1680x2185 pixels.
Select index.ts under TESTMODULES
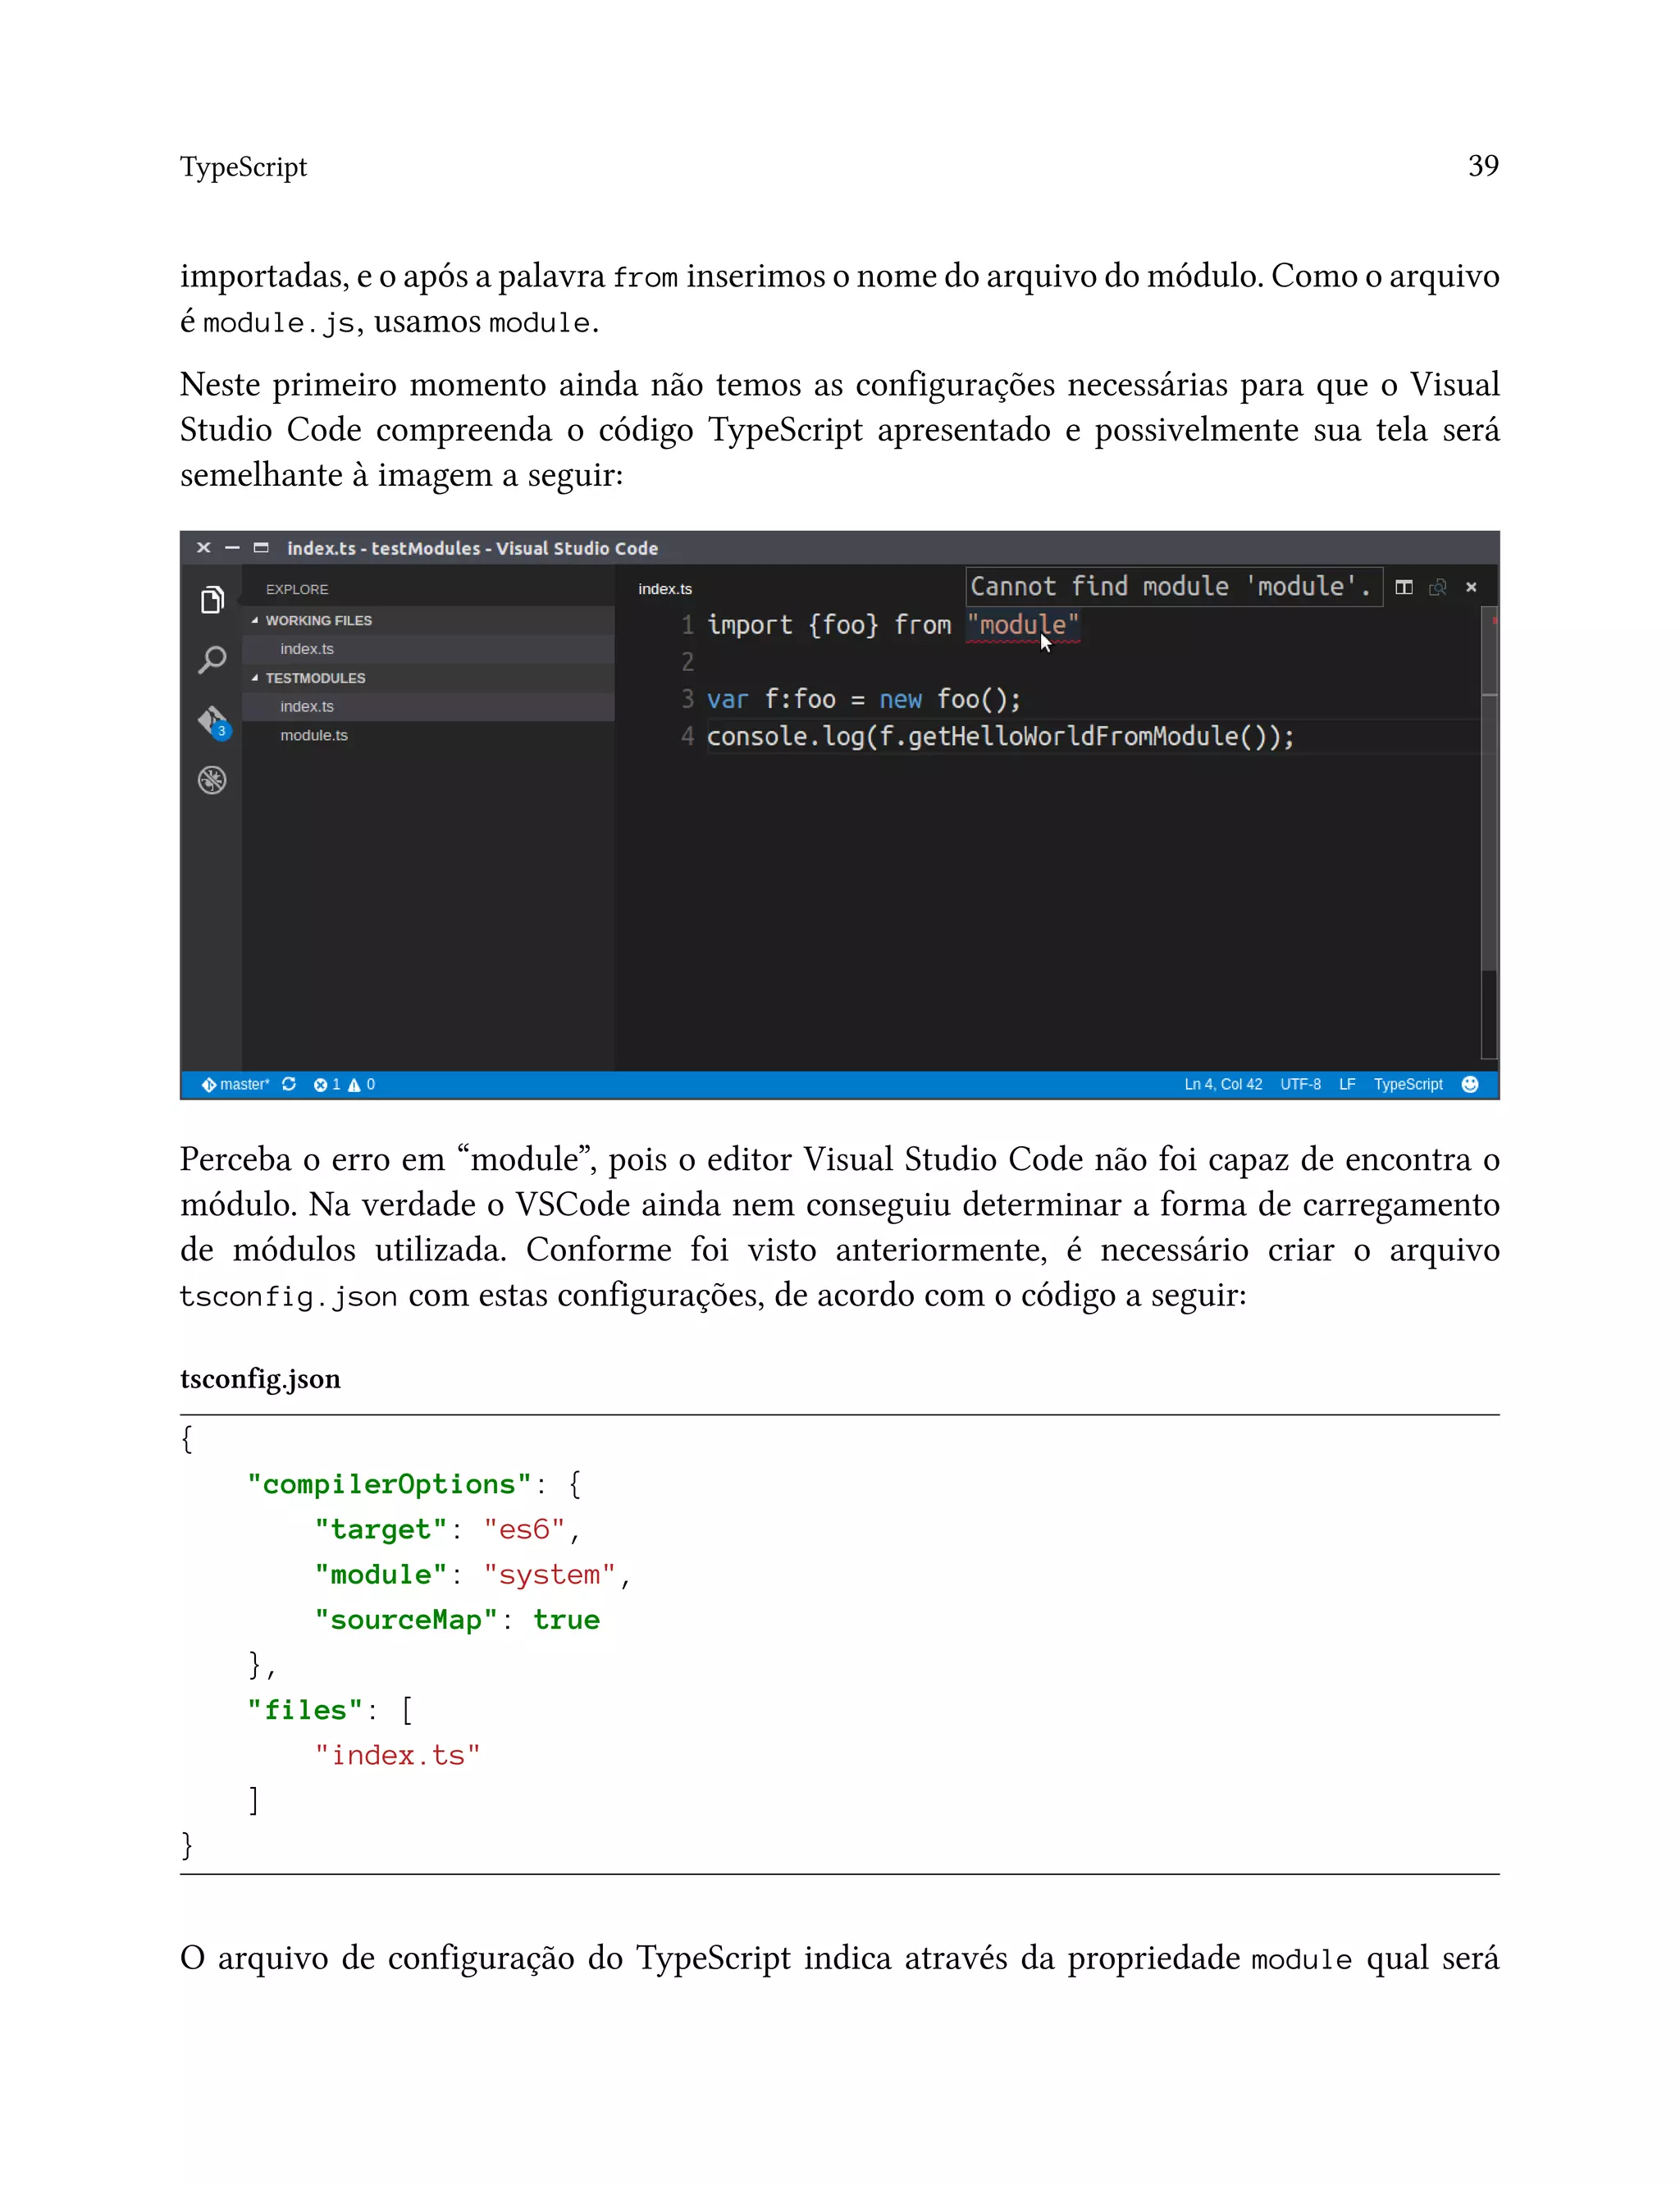click(428, 706)
